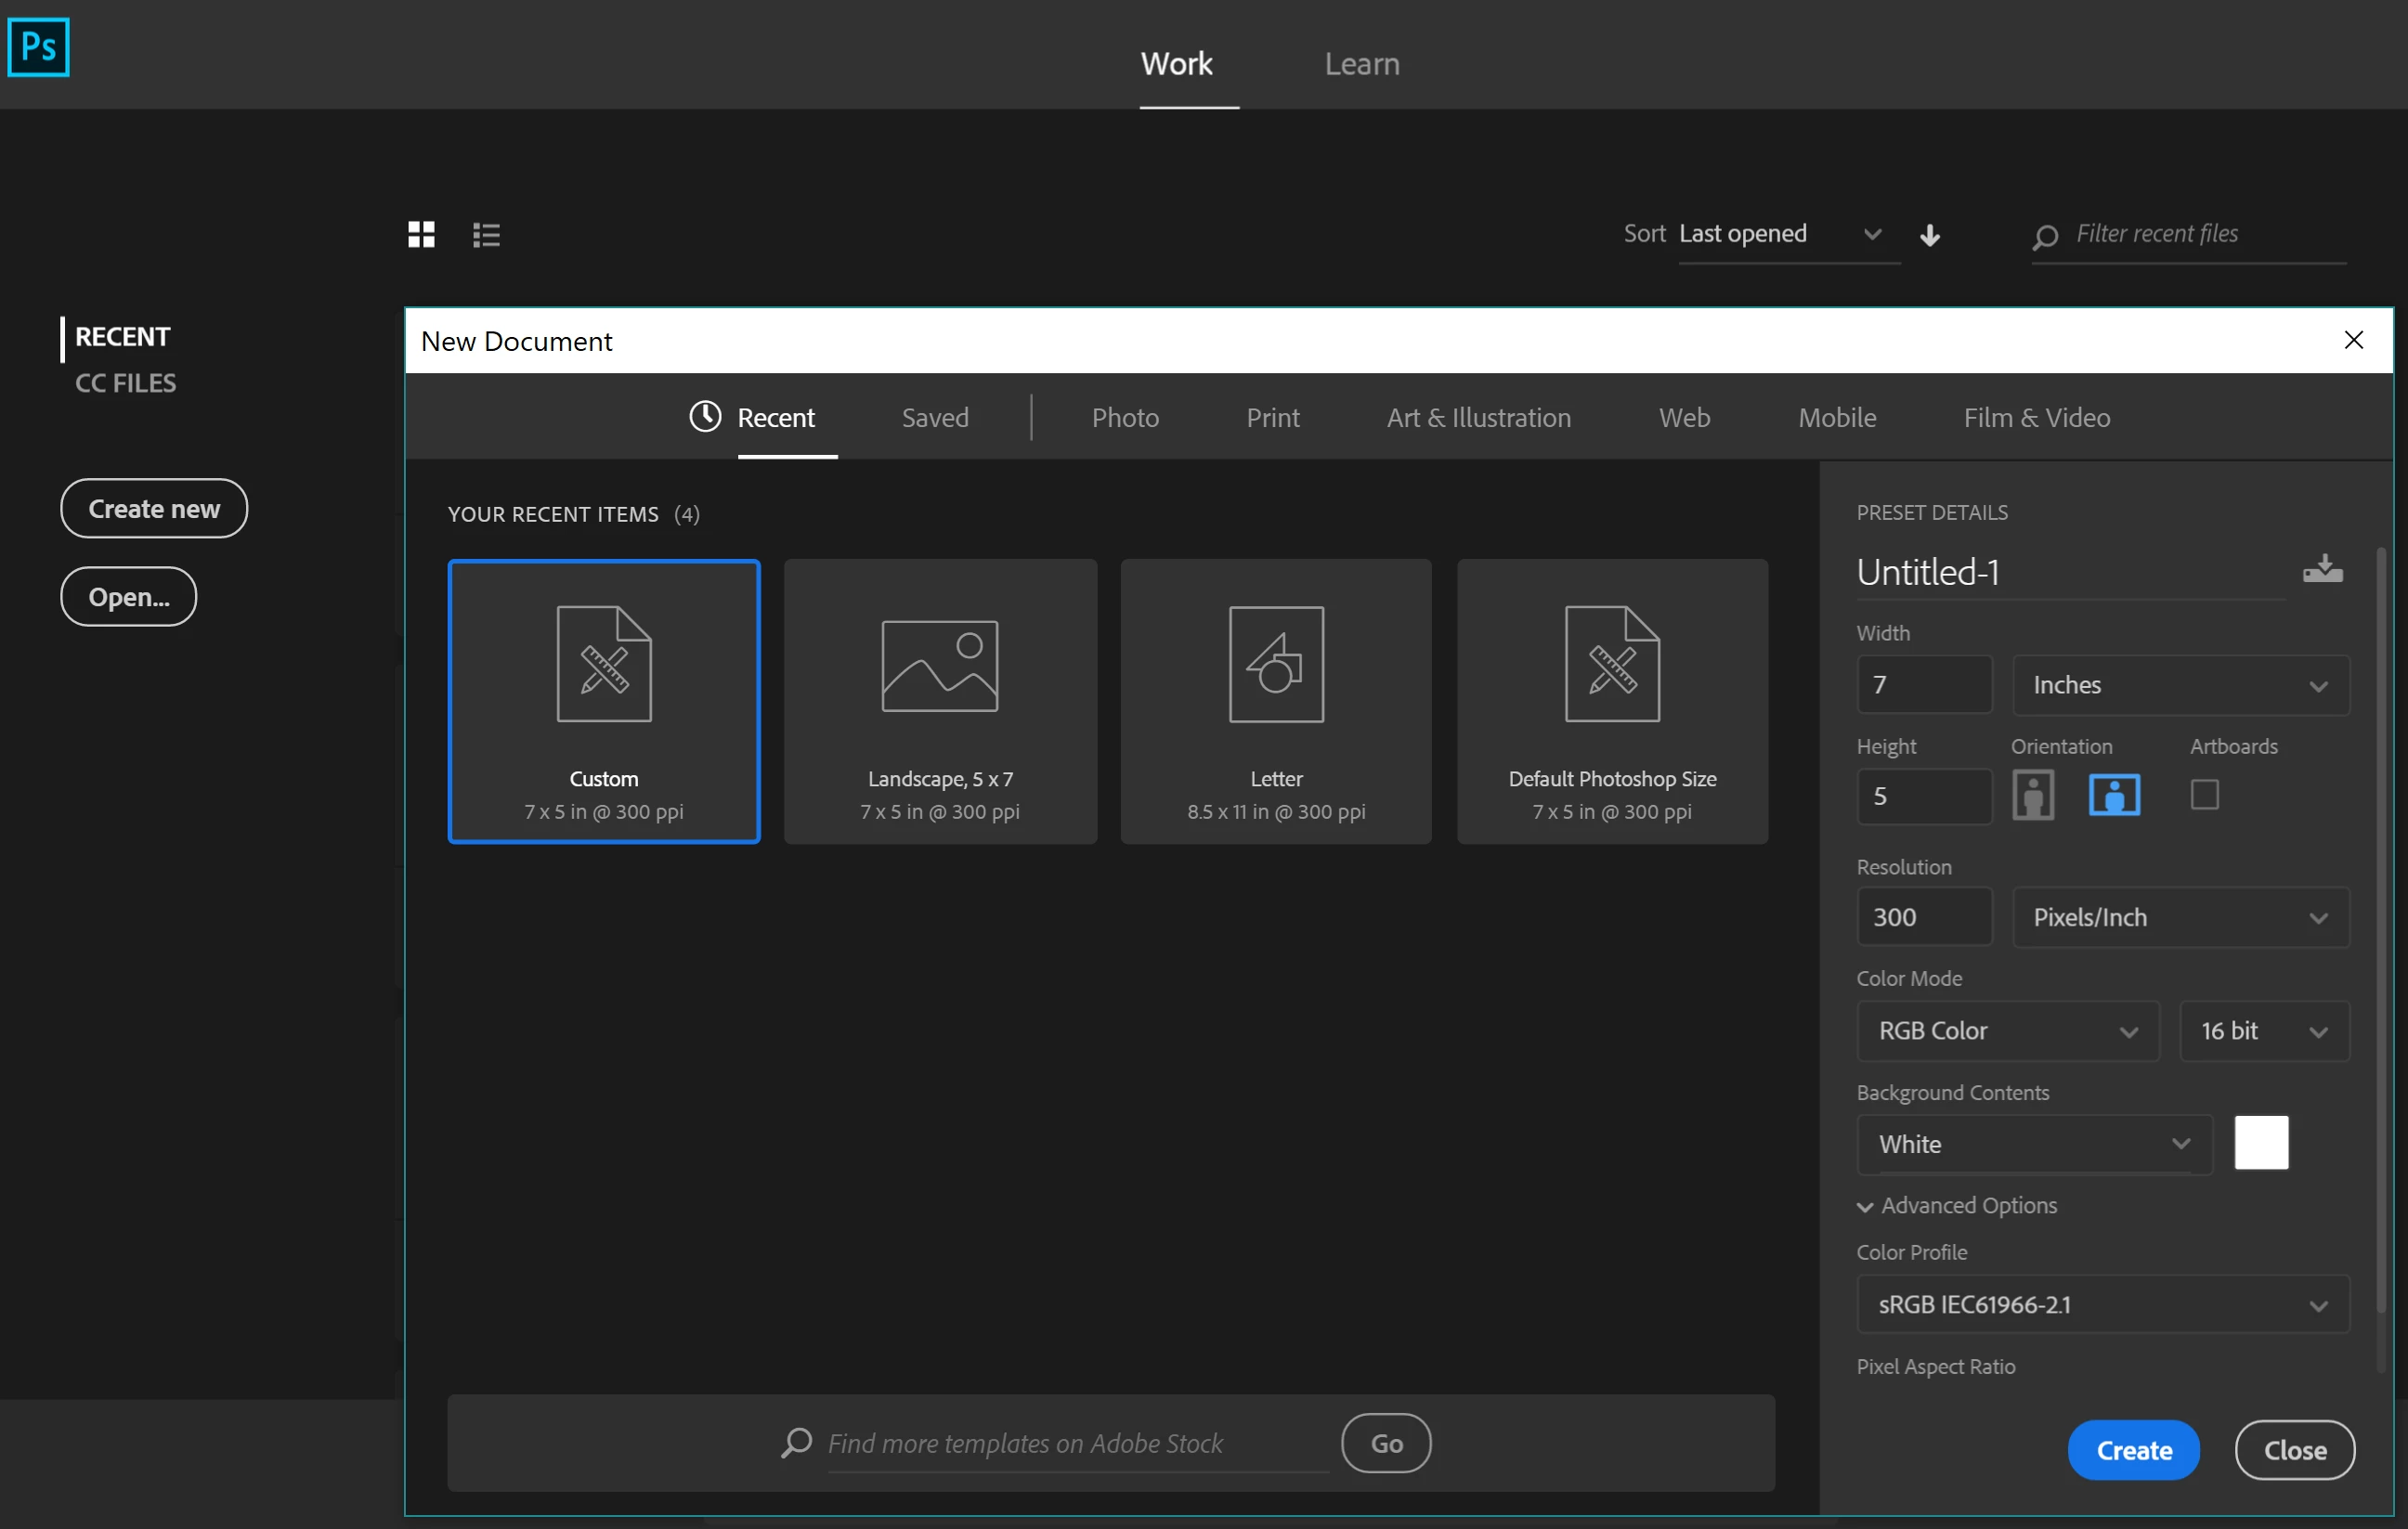Image resolution: width=2408 pixels, height=1529 pixels.
Task: Open the Film & Video tab
Action: [2036, 417]
